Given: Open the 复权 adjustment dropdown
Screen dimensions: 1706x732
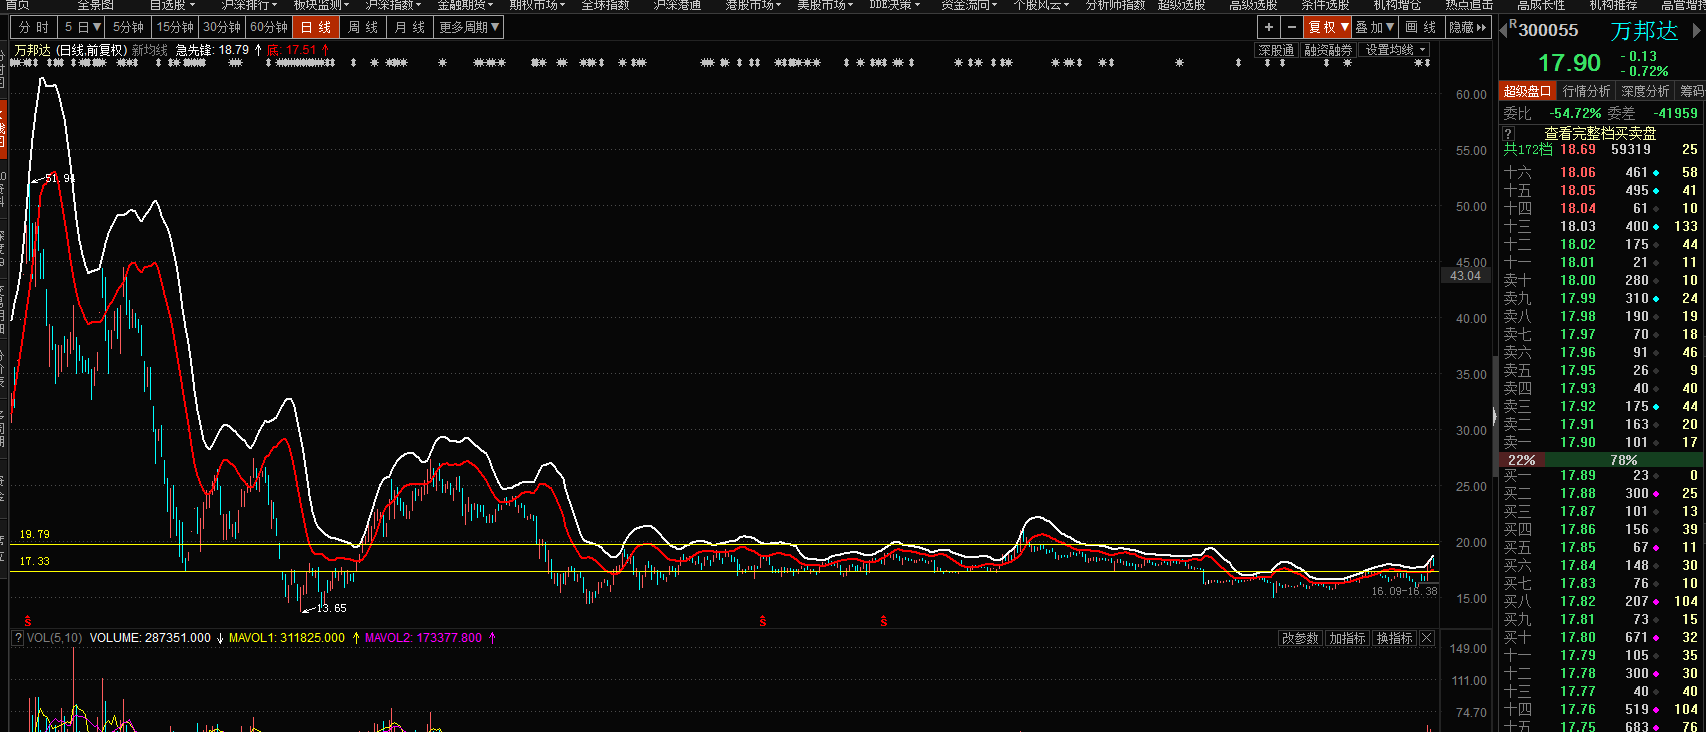Looking at the screenshot, I should tap(1328, 27).
